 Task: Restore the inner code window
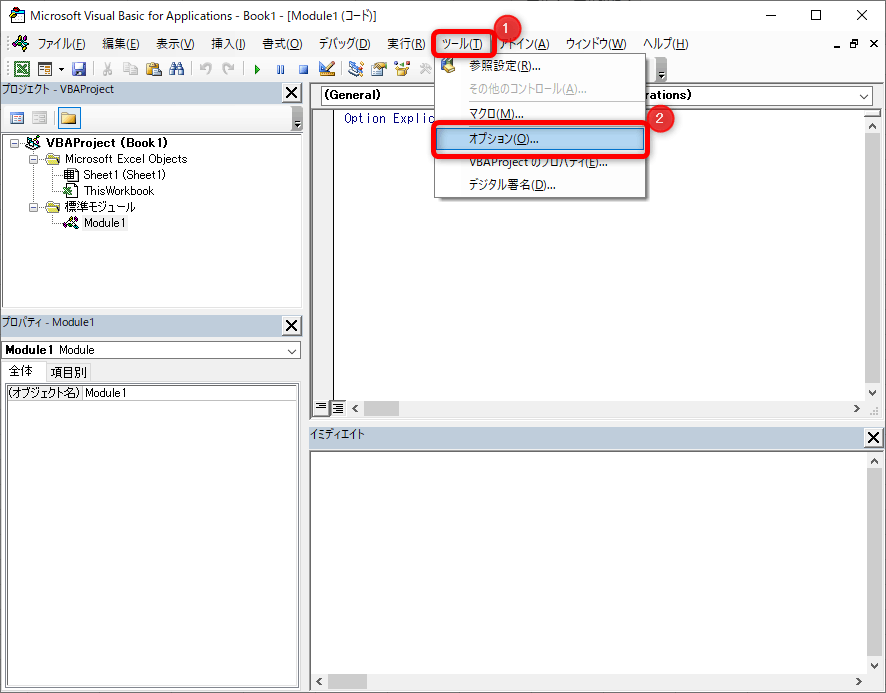(854, 44)
